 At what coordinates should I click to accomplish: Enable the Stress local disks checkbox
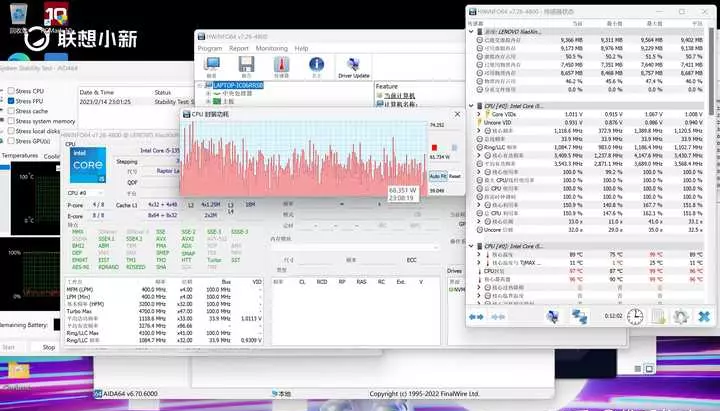(x=11, y=131)
